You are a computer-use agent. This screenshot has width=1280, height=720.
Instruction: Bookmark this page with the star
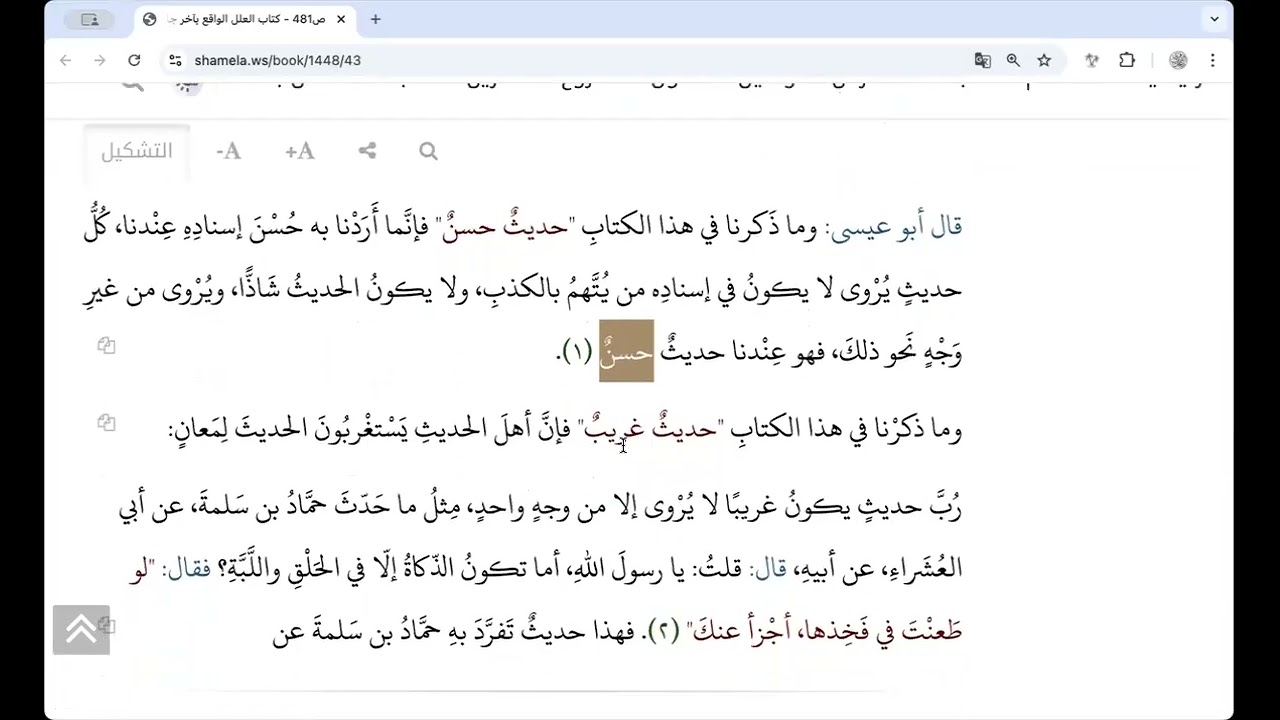1044,60
